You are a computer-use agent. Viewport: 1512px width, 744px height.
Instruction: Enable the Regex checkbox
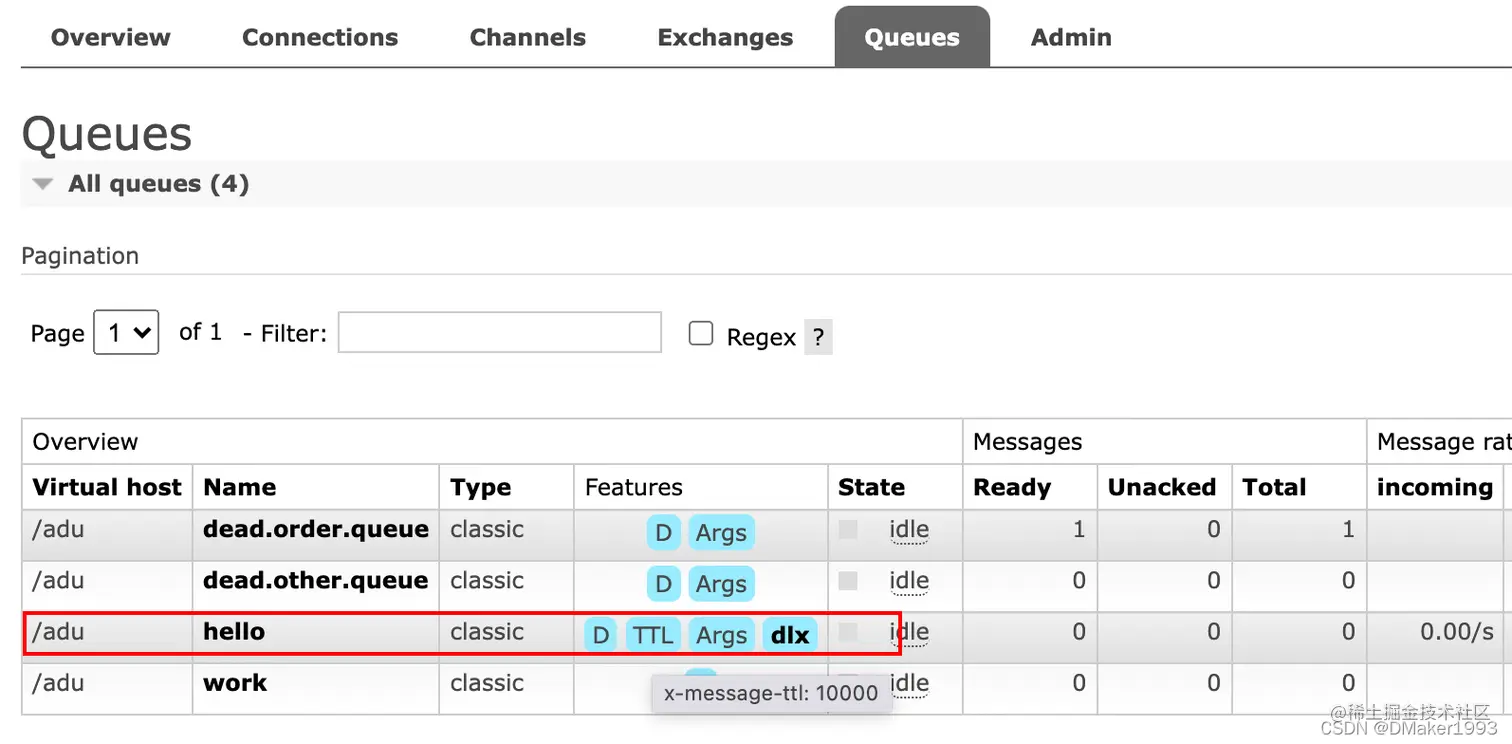click(x=701, y=333)
